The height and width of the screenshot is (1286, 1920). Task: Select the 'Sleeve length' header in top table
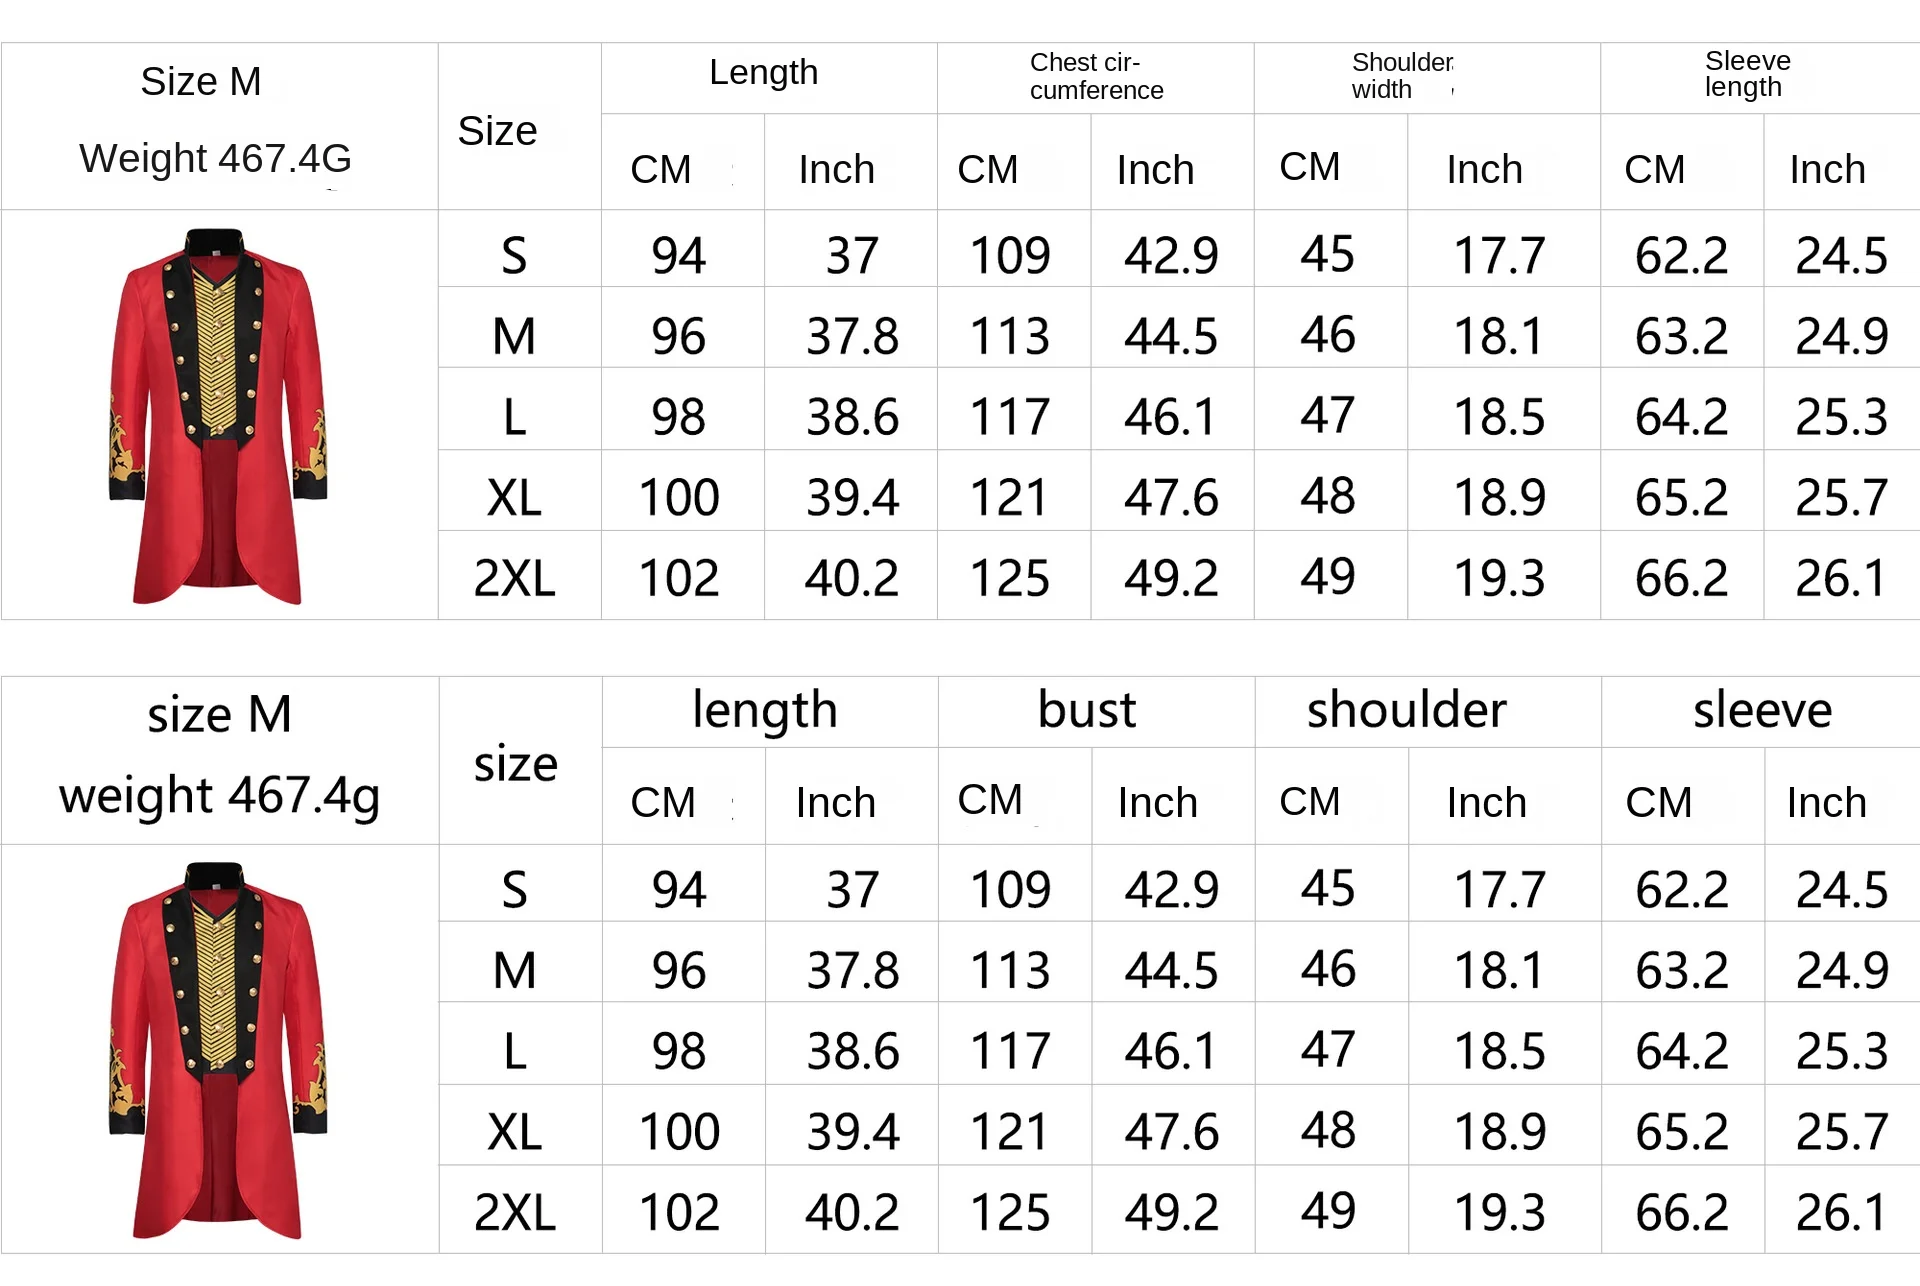point(1747,74)
